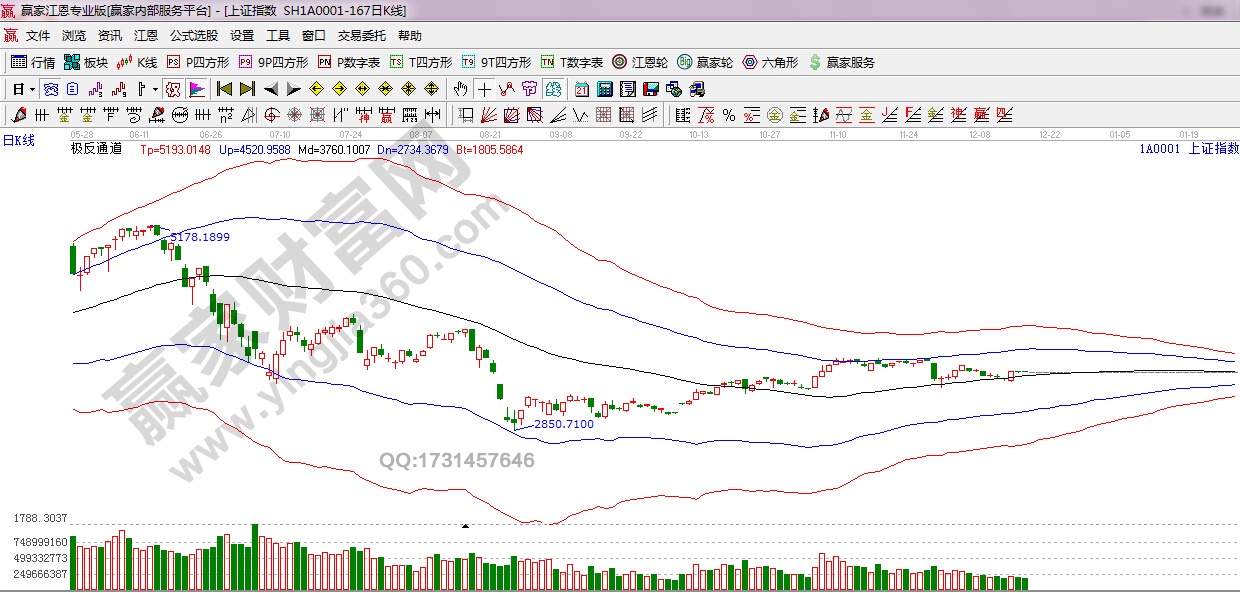Open the 行情 market quotes view
This screenshot has width=1240, height=593.
coord(33,62)
